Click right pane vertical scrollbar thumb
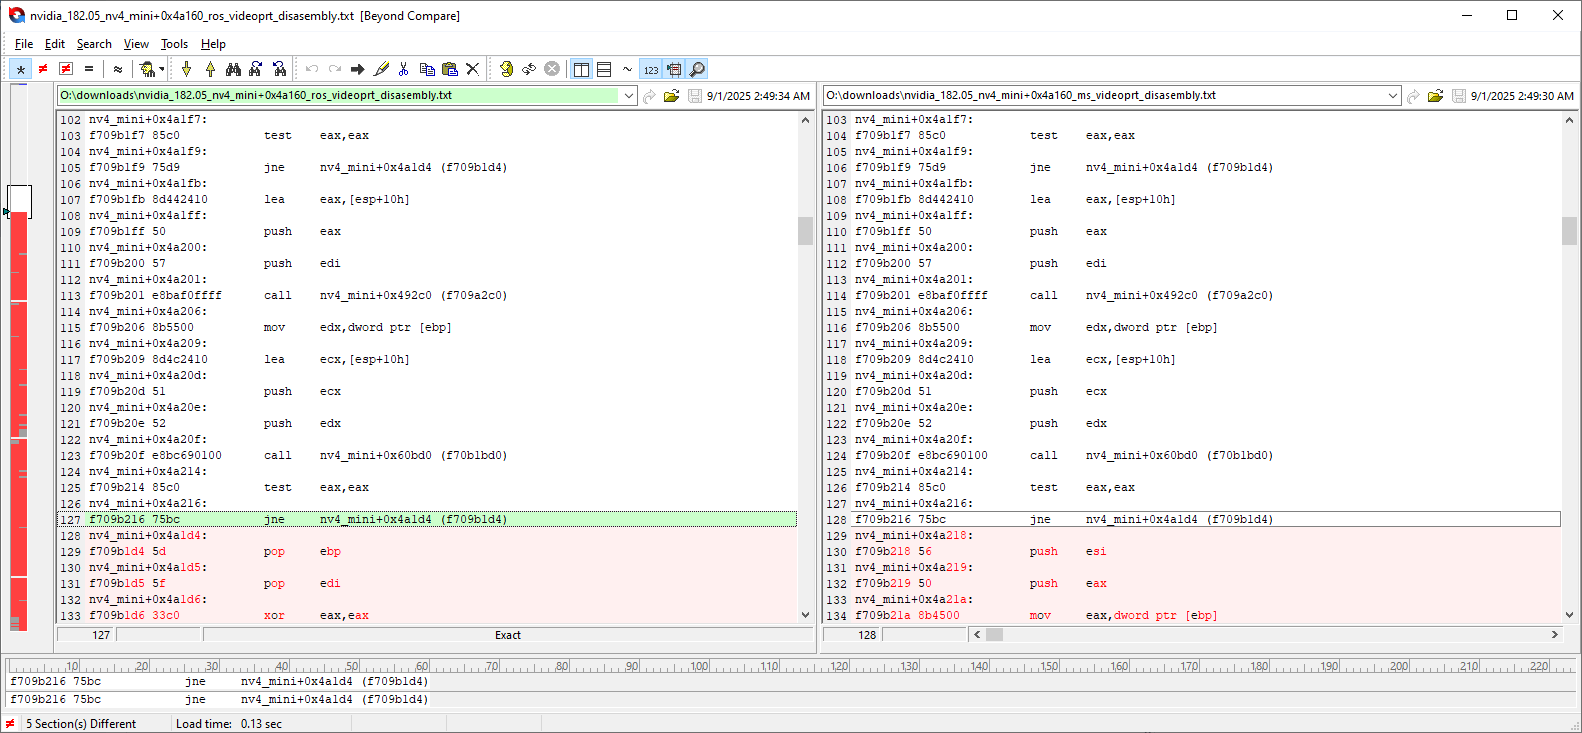 (1569, 231)
